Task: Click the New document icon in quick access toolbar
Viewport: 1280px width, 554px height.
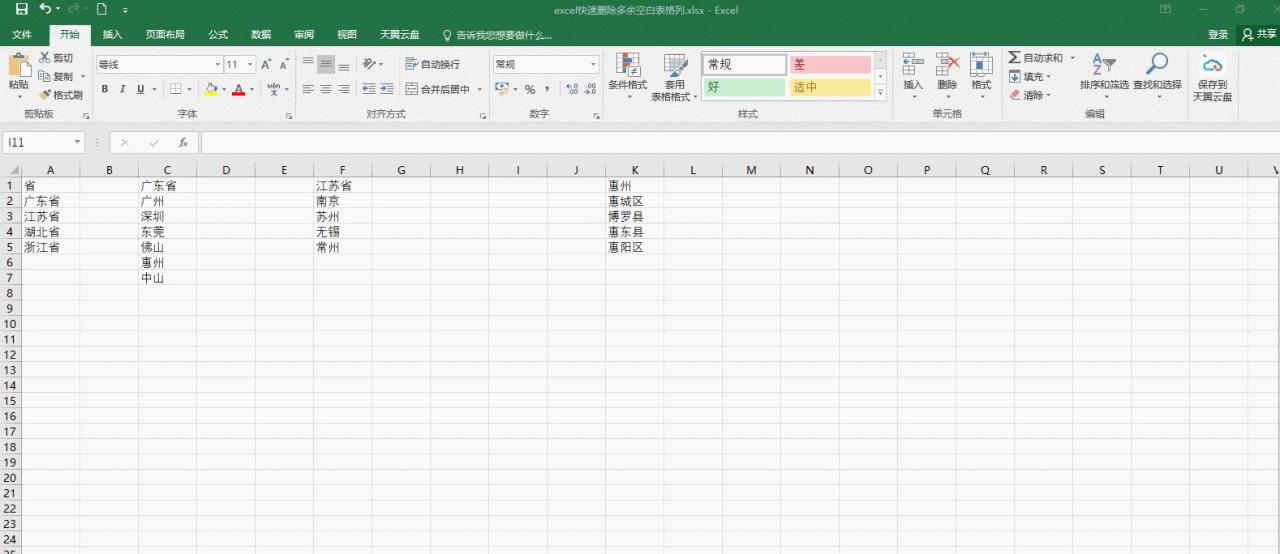Action: (102, 9)
